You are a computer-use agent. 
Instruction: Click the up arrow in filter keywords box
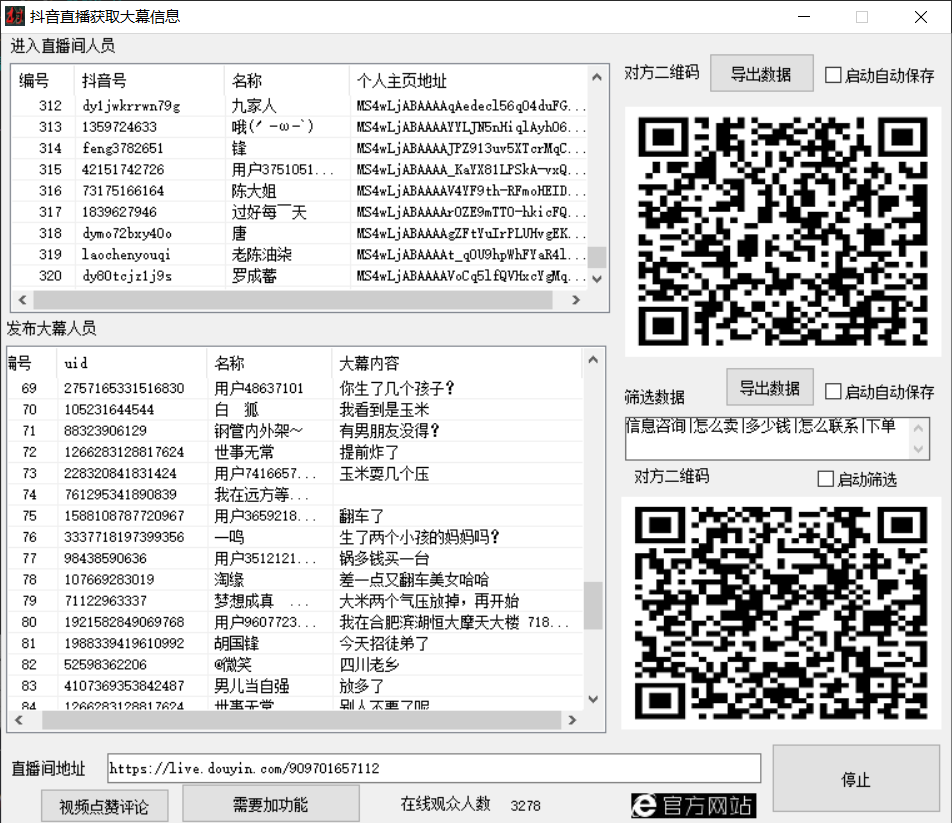(919, 428)
